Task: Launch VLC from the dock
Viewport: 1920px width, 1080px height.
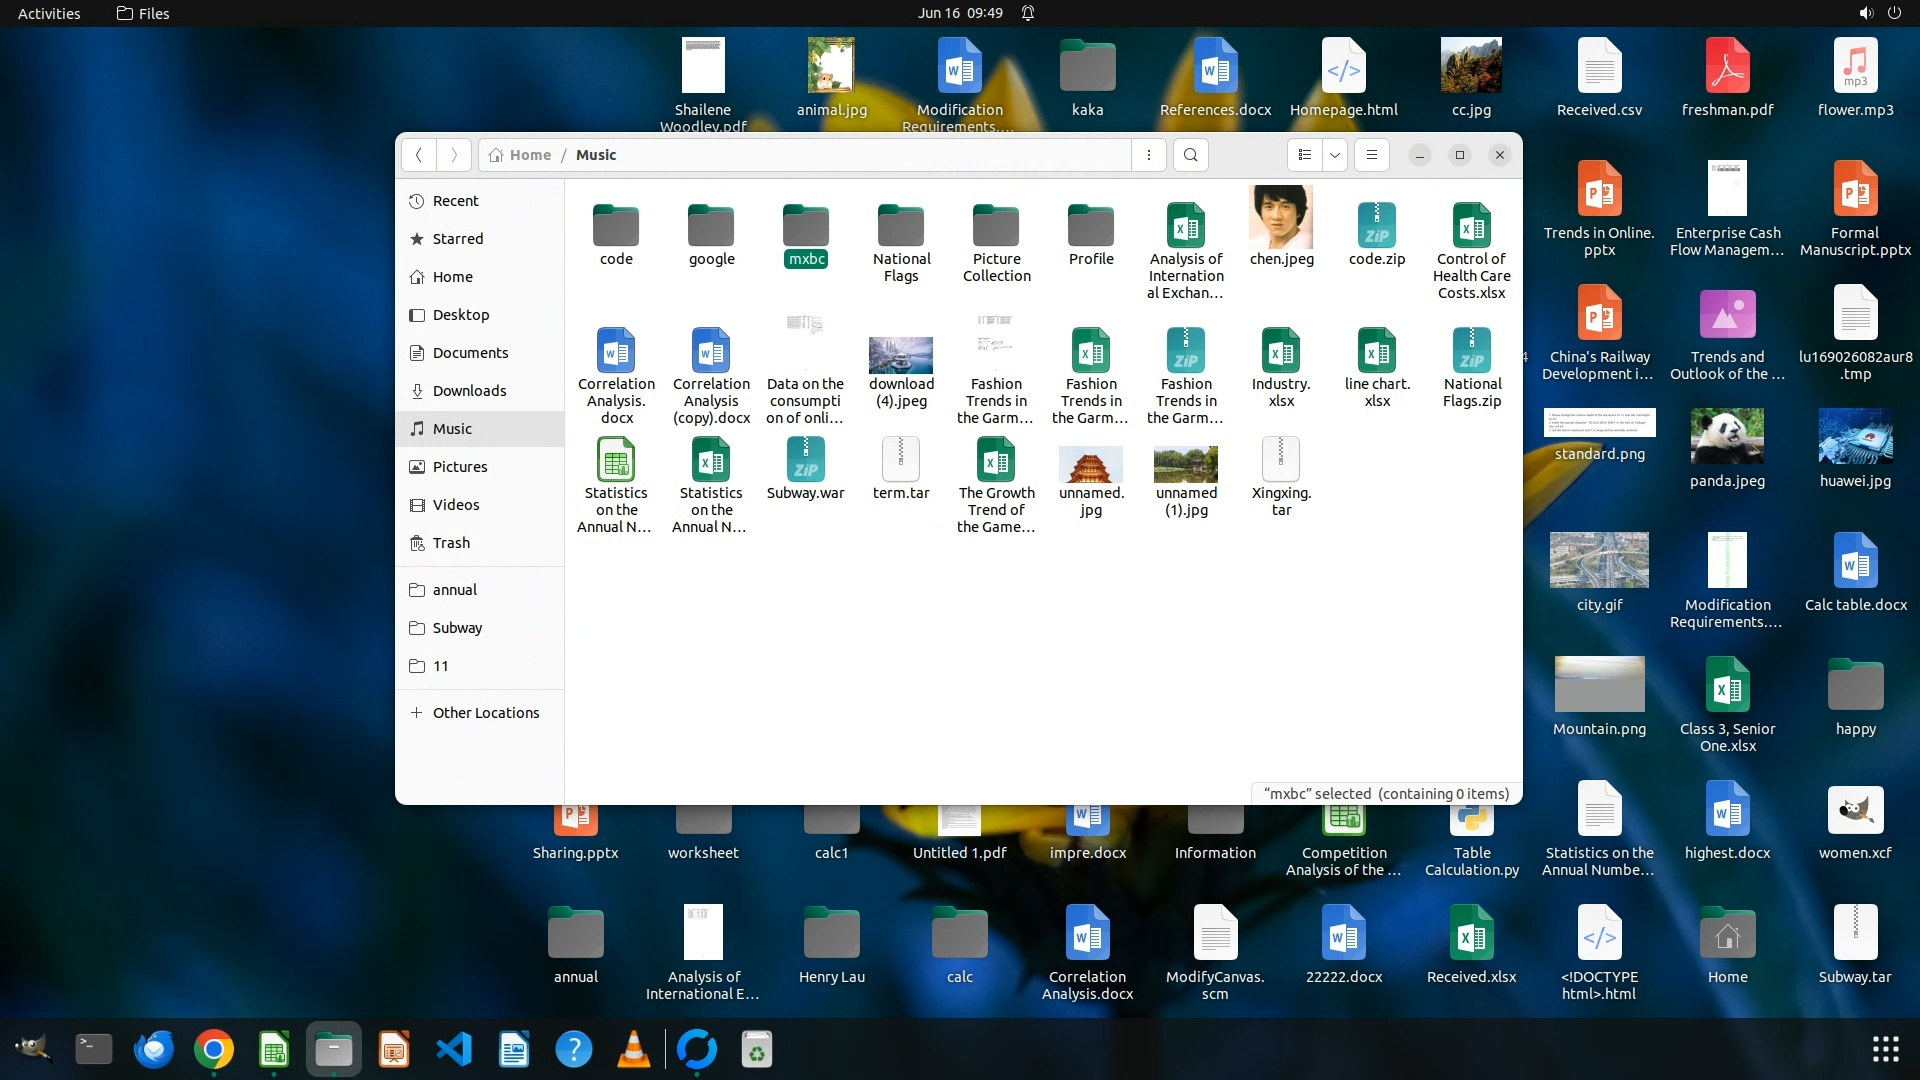Action: [x=634, y=1049]
